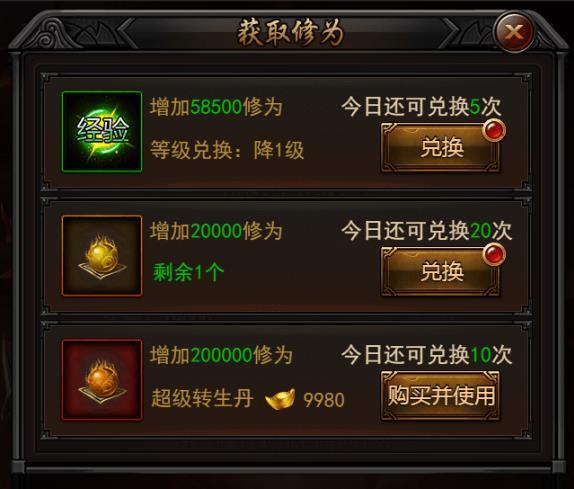Click the 今日还可兑换5次 counter text
The height and width of the screenshot is (489, 574).
pyautogui.click(x=421, y=107)
